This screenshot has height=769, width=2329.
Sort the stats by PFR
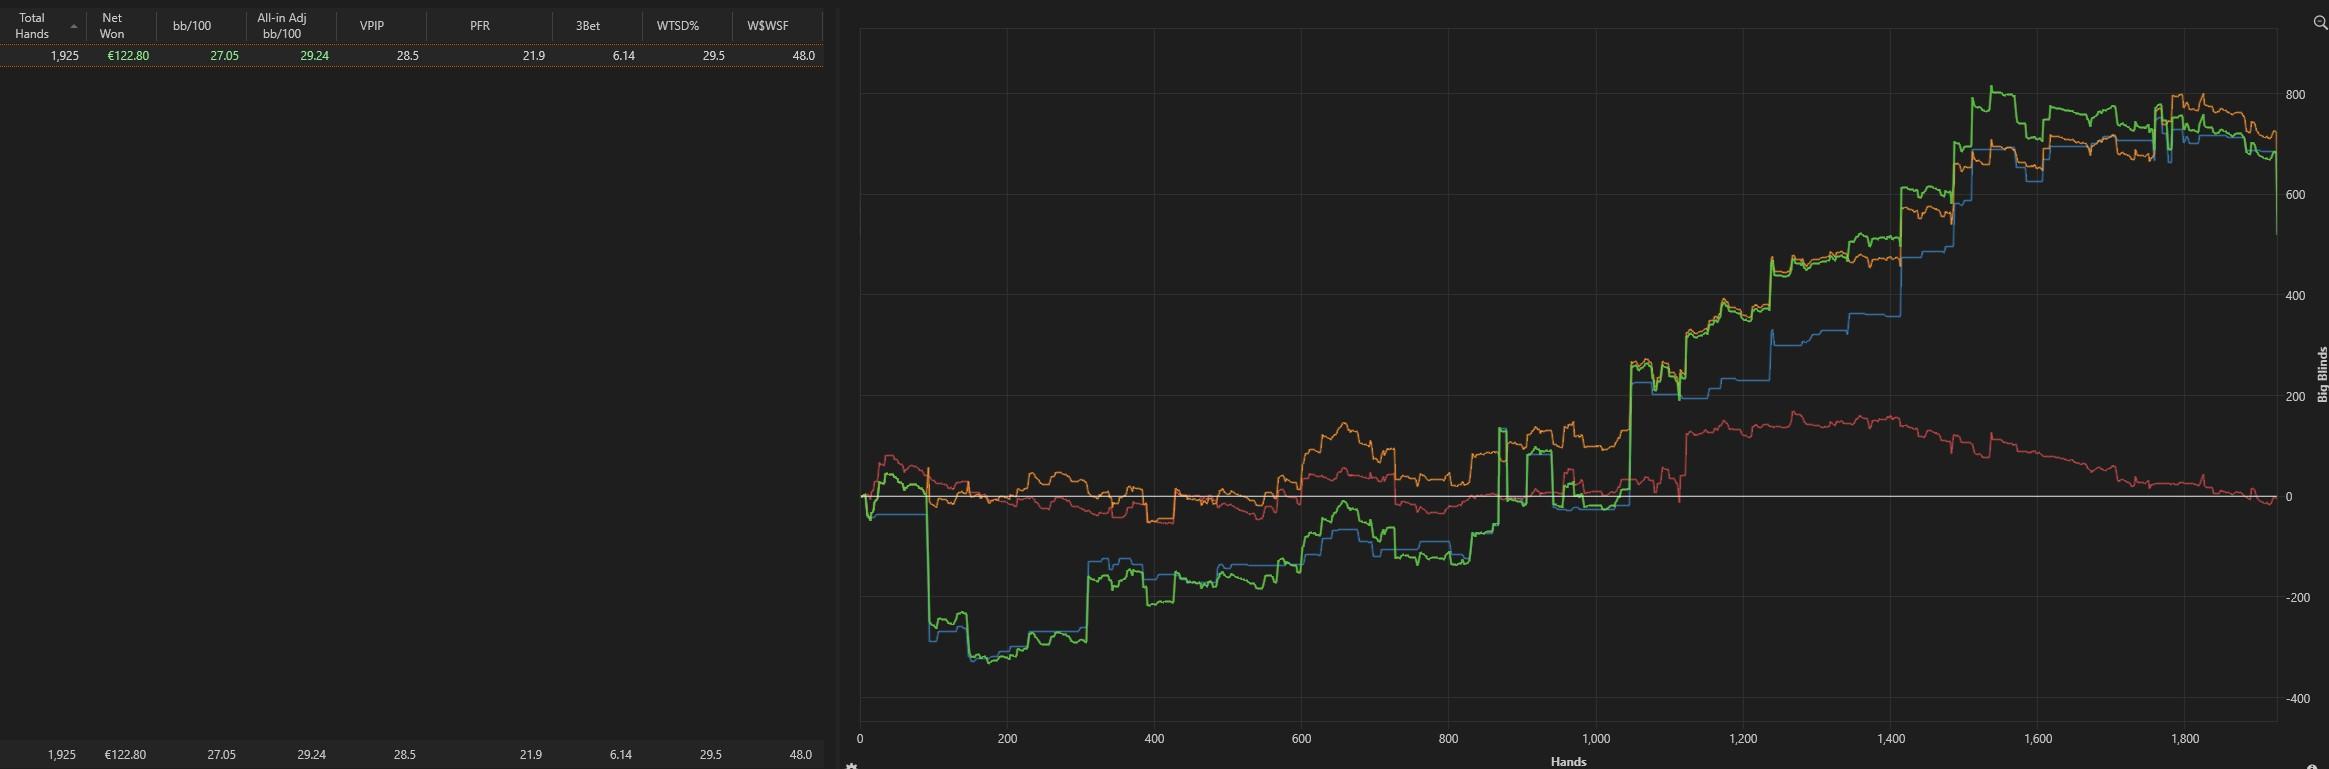click(479, 25)
